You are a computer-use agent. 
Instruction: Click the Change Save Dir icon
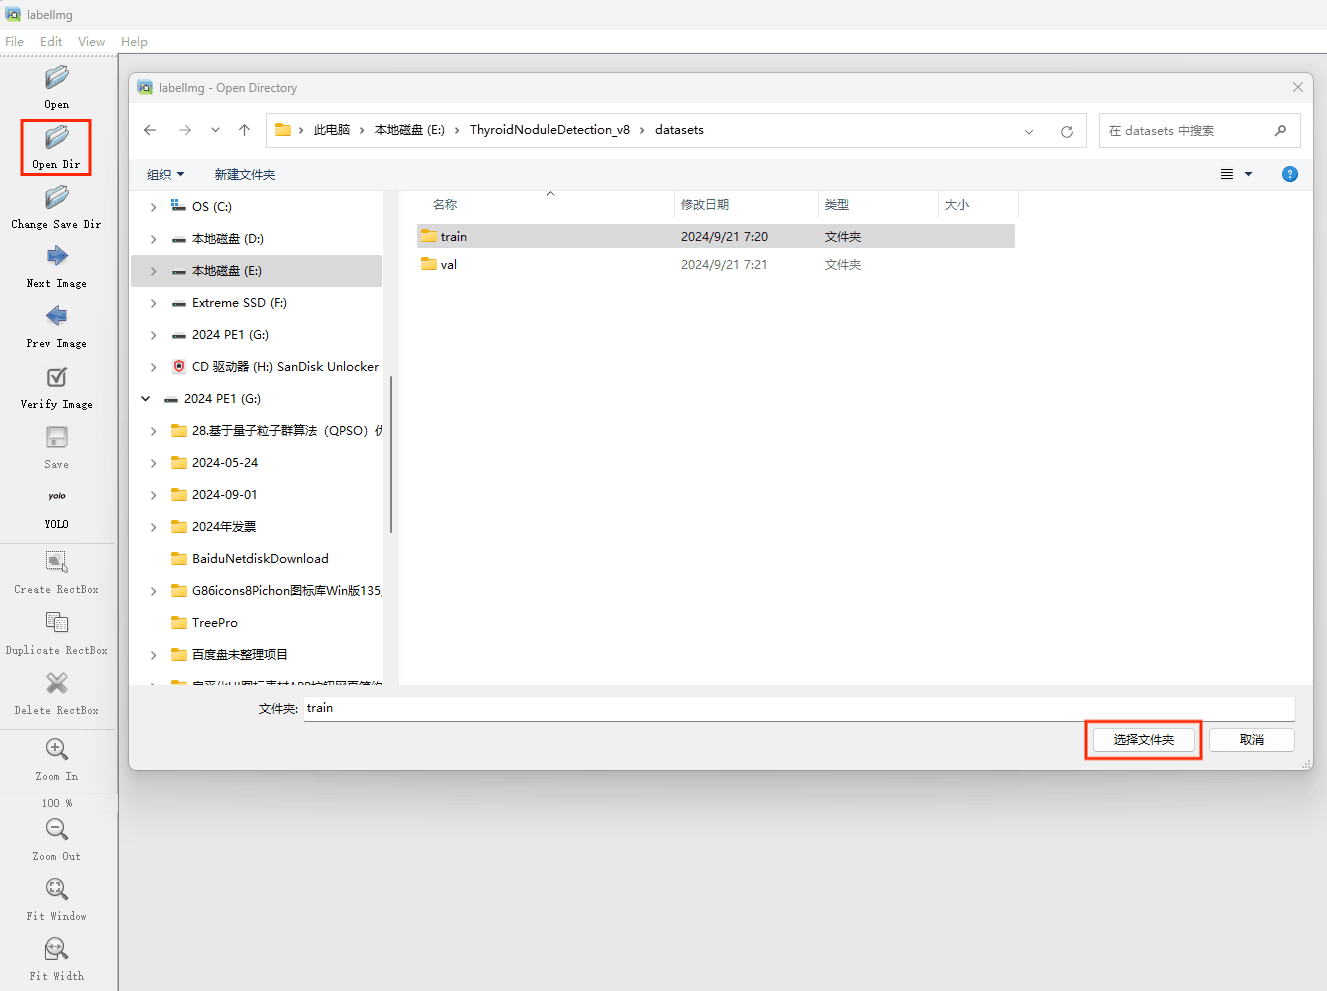[x=56, y=198]
